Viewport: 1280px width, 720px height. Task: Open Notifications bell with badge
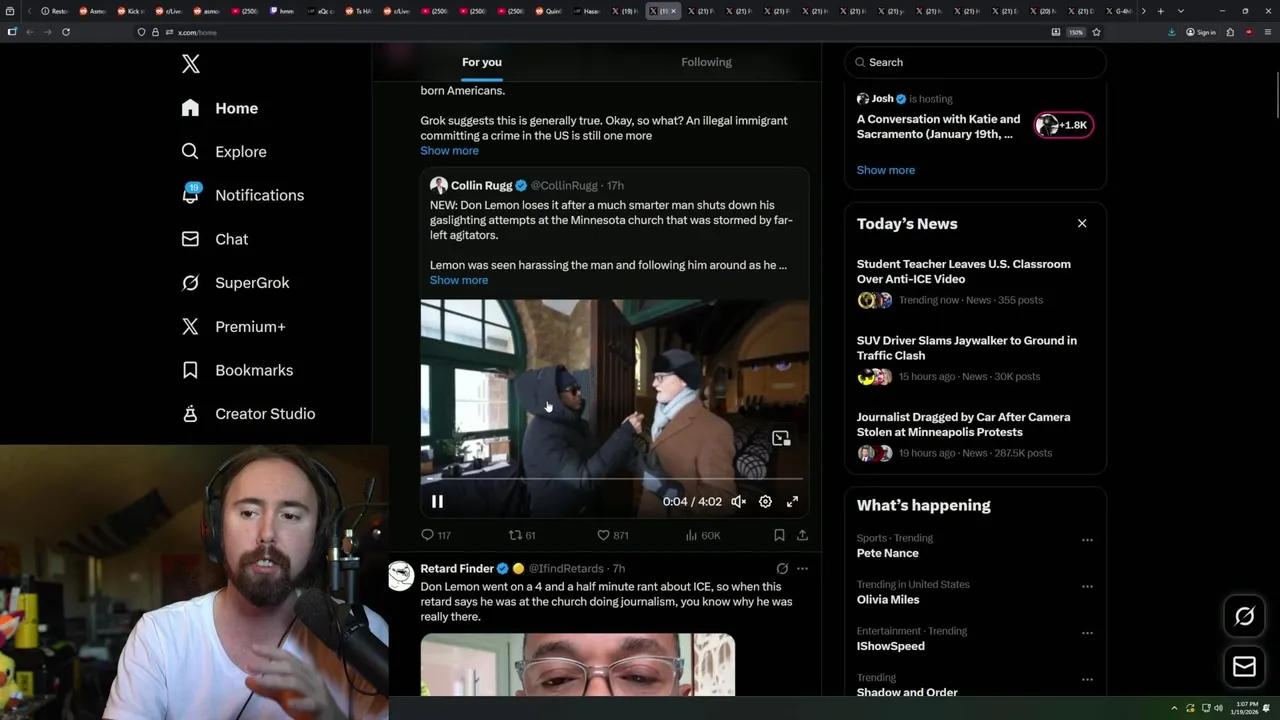click(191, 194)
